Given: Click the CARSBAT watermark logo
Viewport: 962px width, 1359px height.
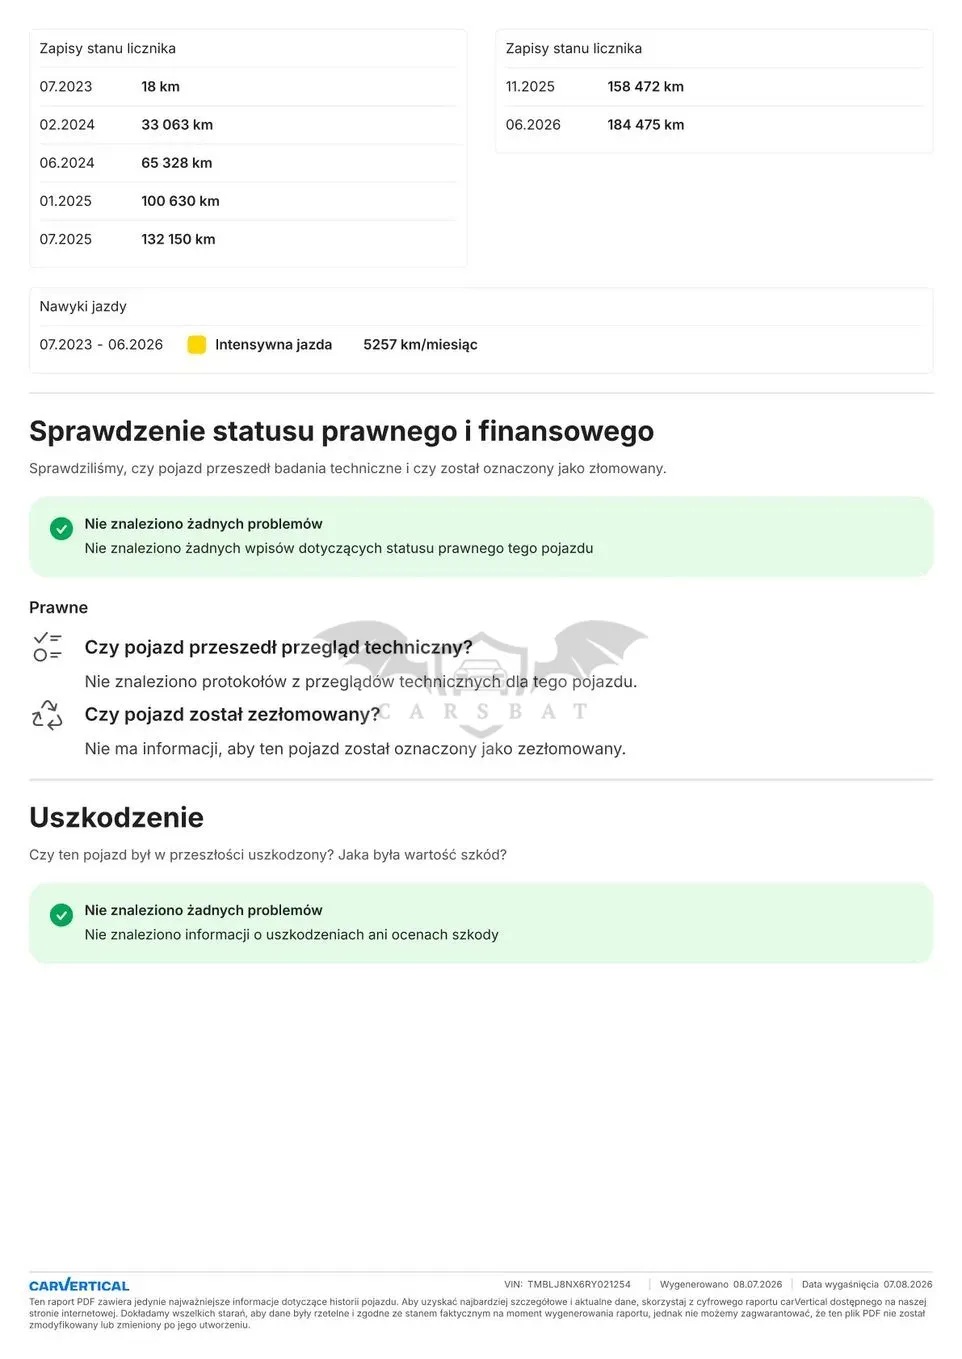Looking at the screenshot, I should 481,675.
